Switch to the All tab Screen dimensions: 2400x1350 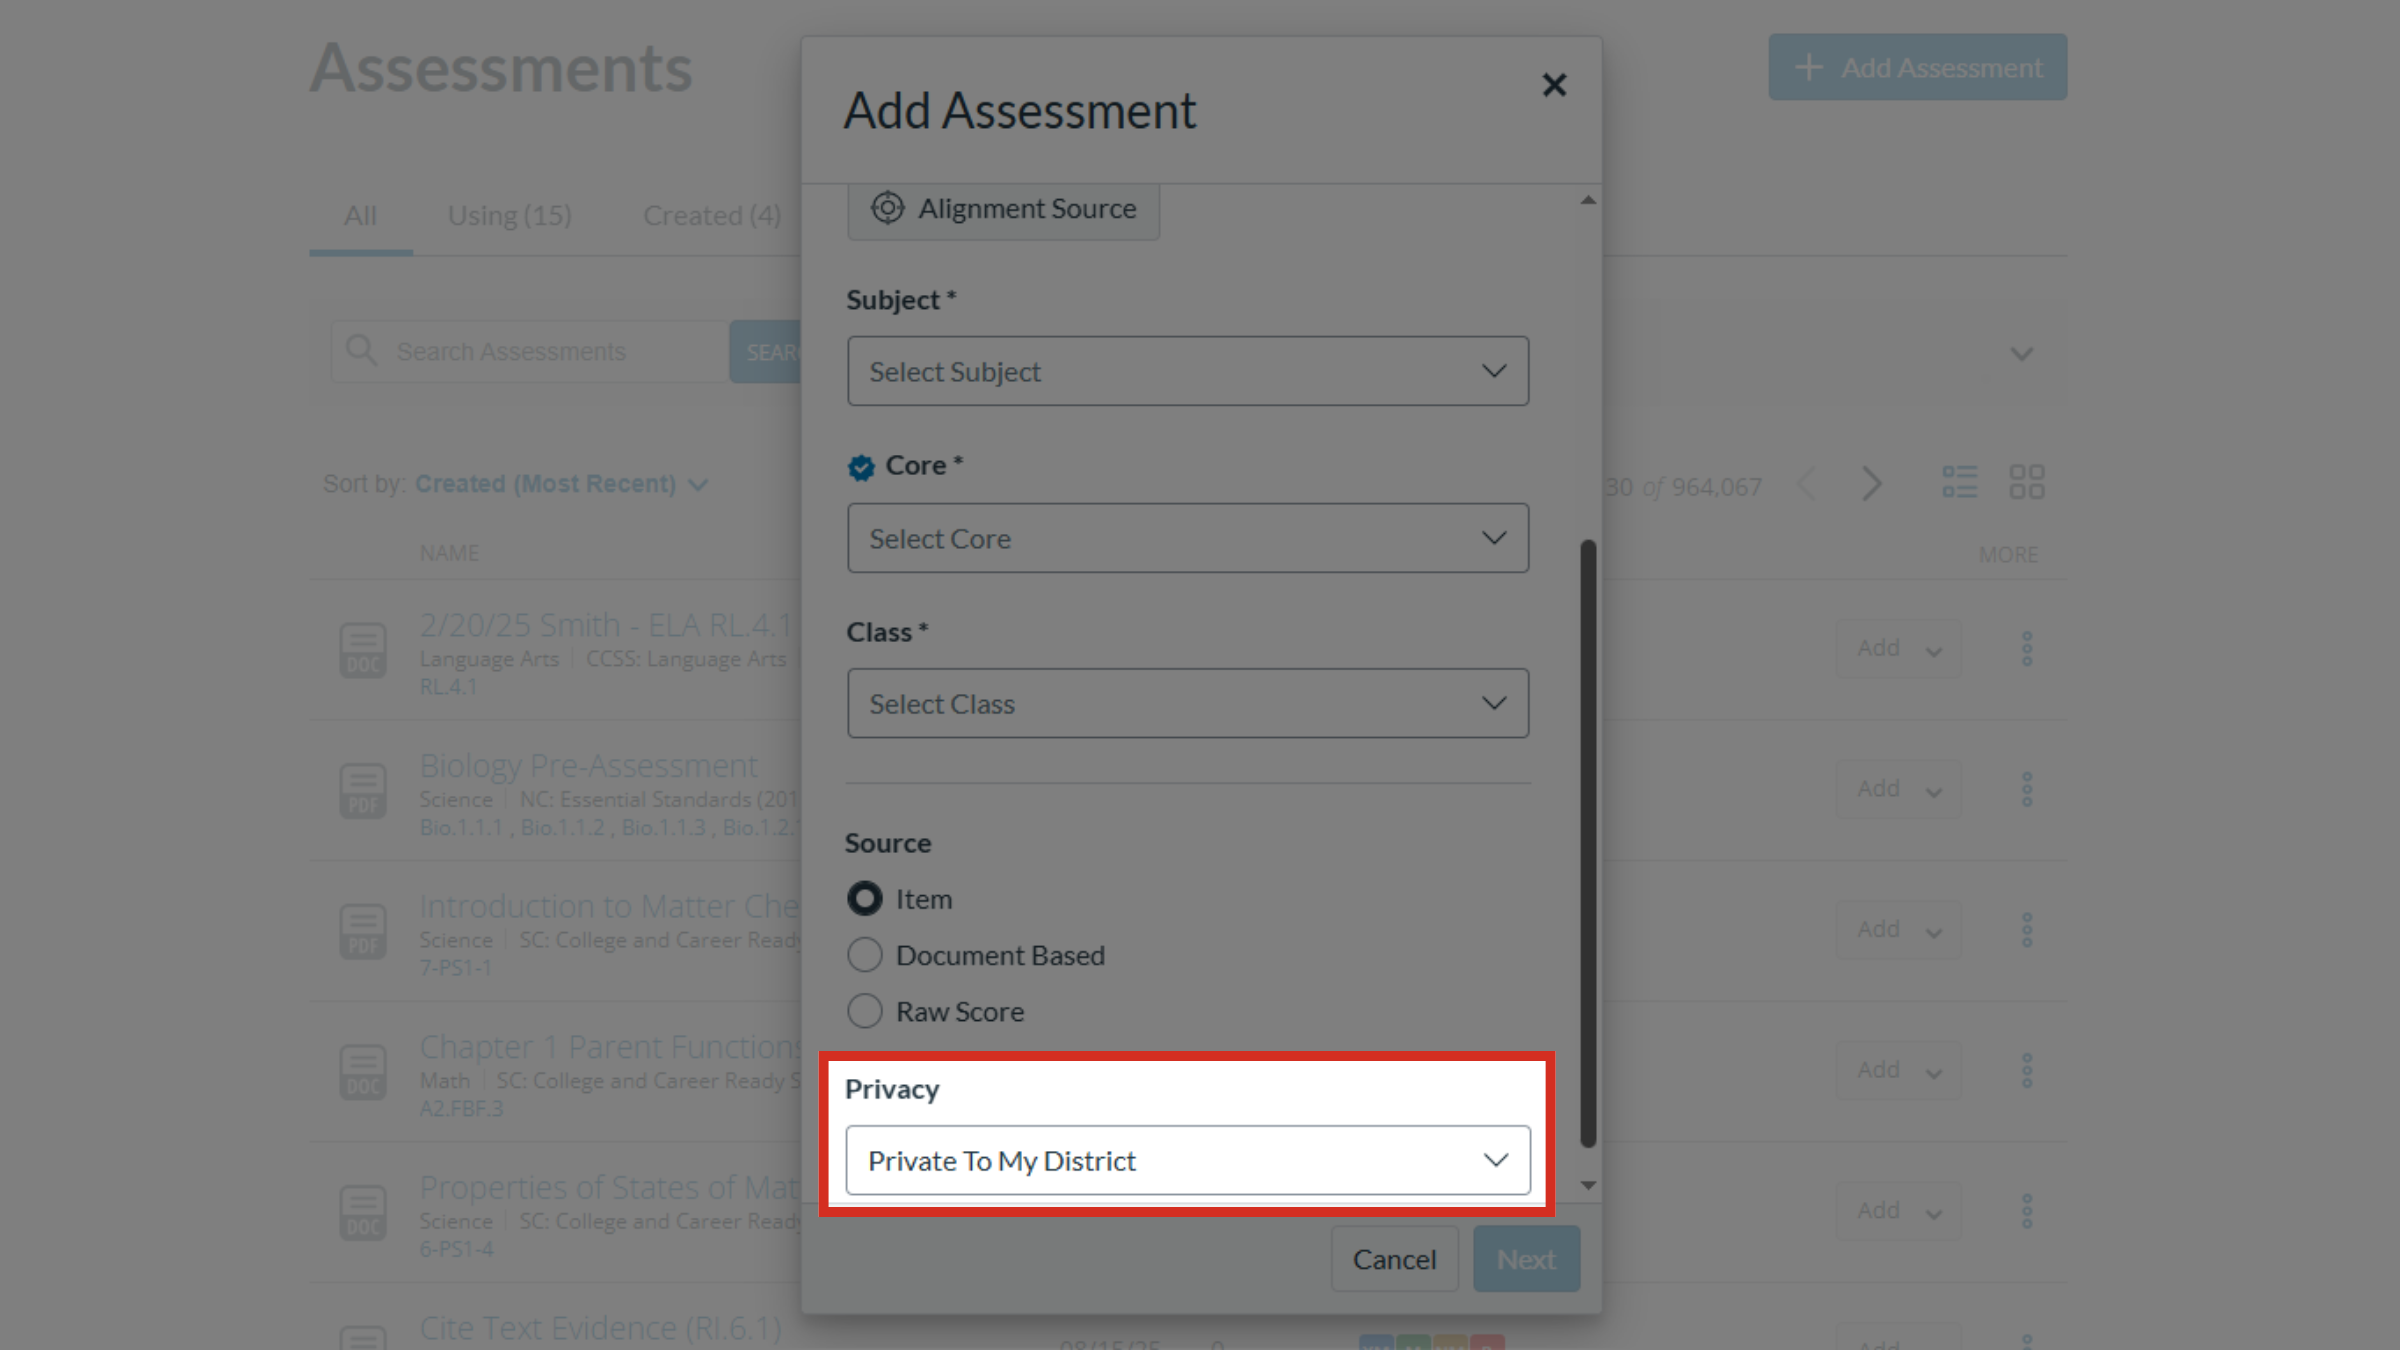click(x=360, y=216)
